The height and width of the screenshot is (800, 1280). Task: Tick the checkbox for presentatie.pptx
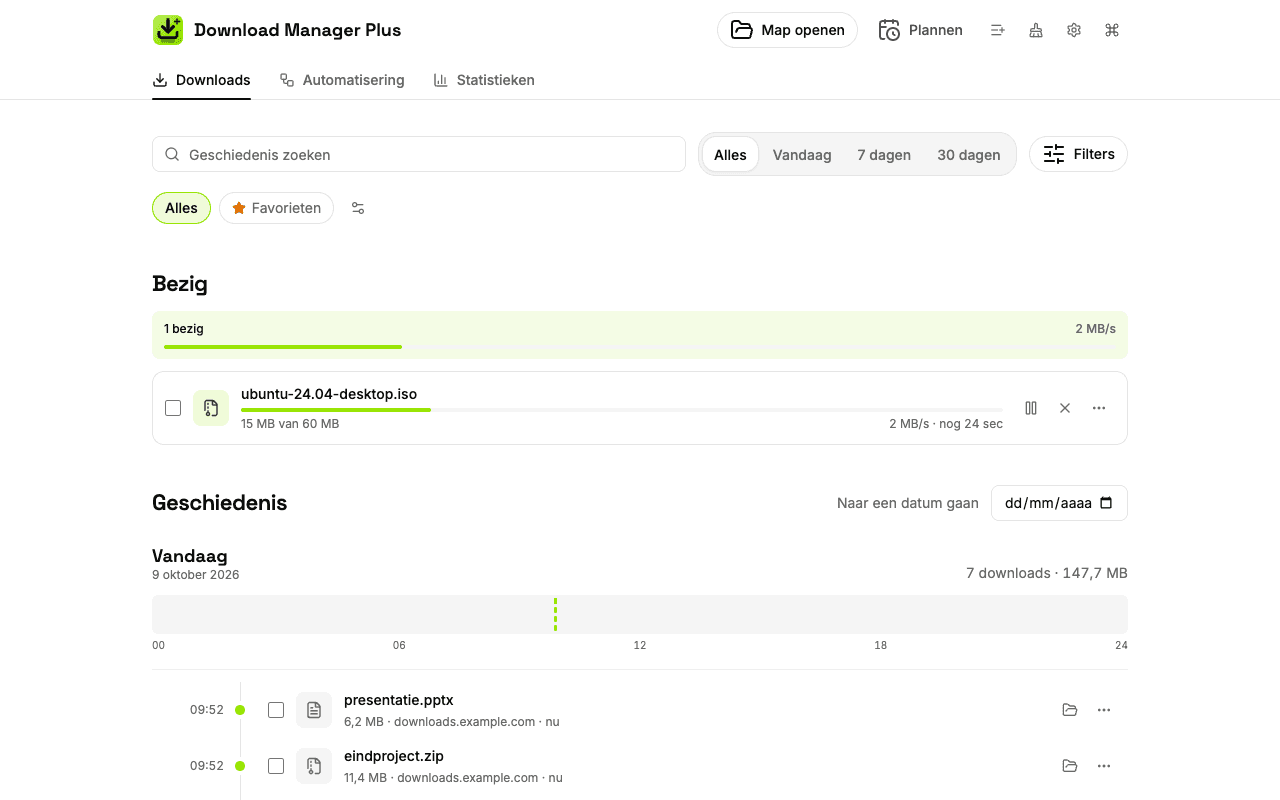(x=276, y=710)
